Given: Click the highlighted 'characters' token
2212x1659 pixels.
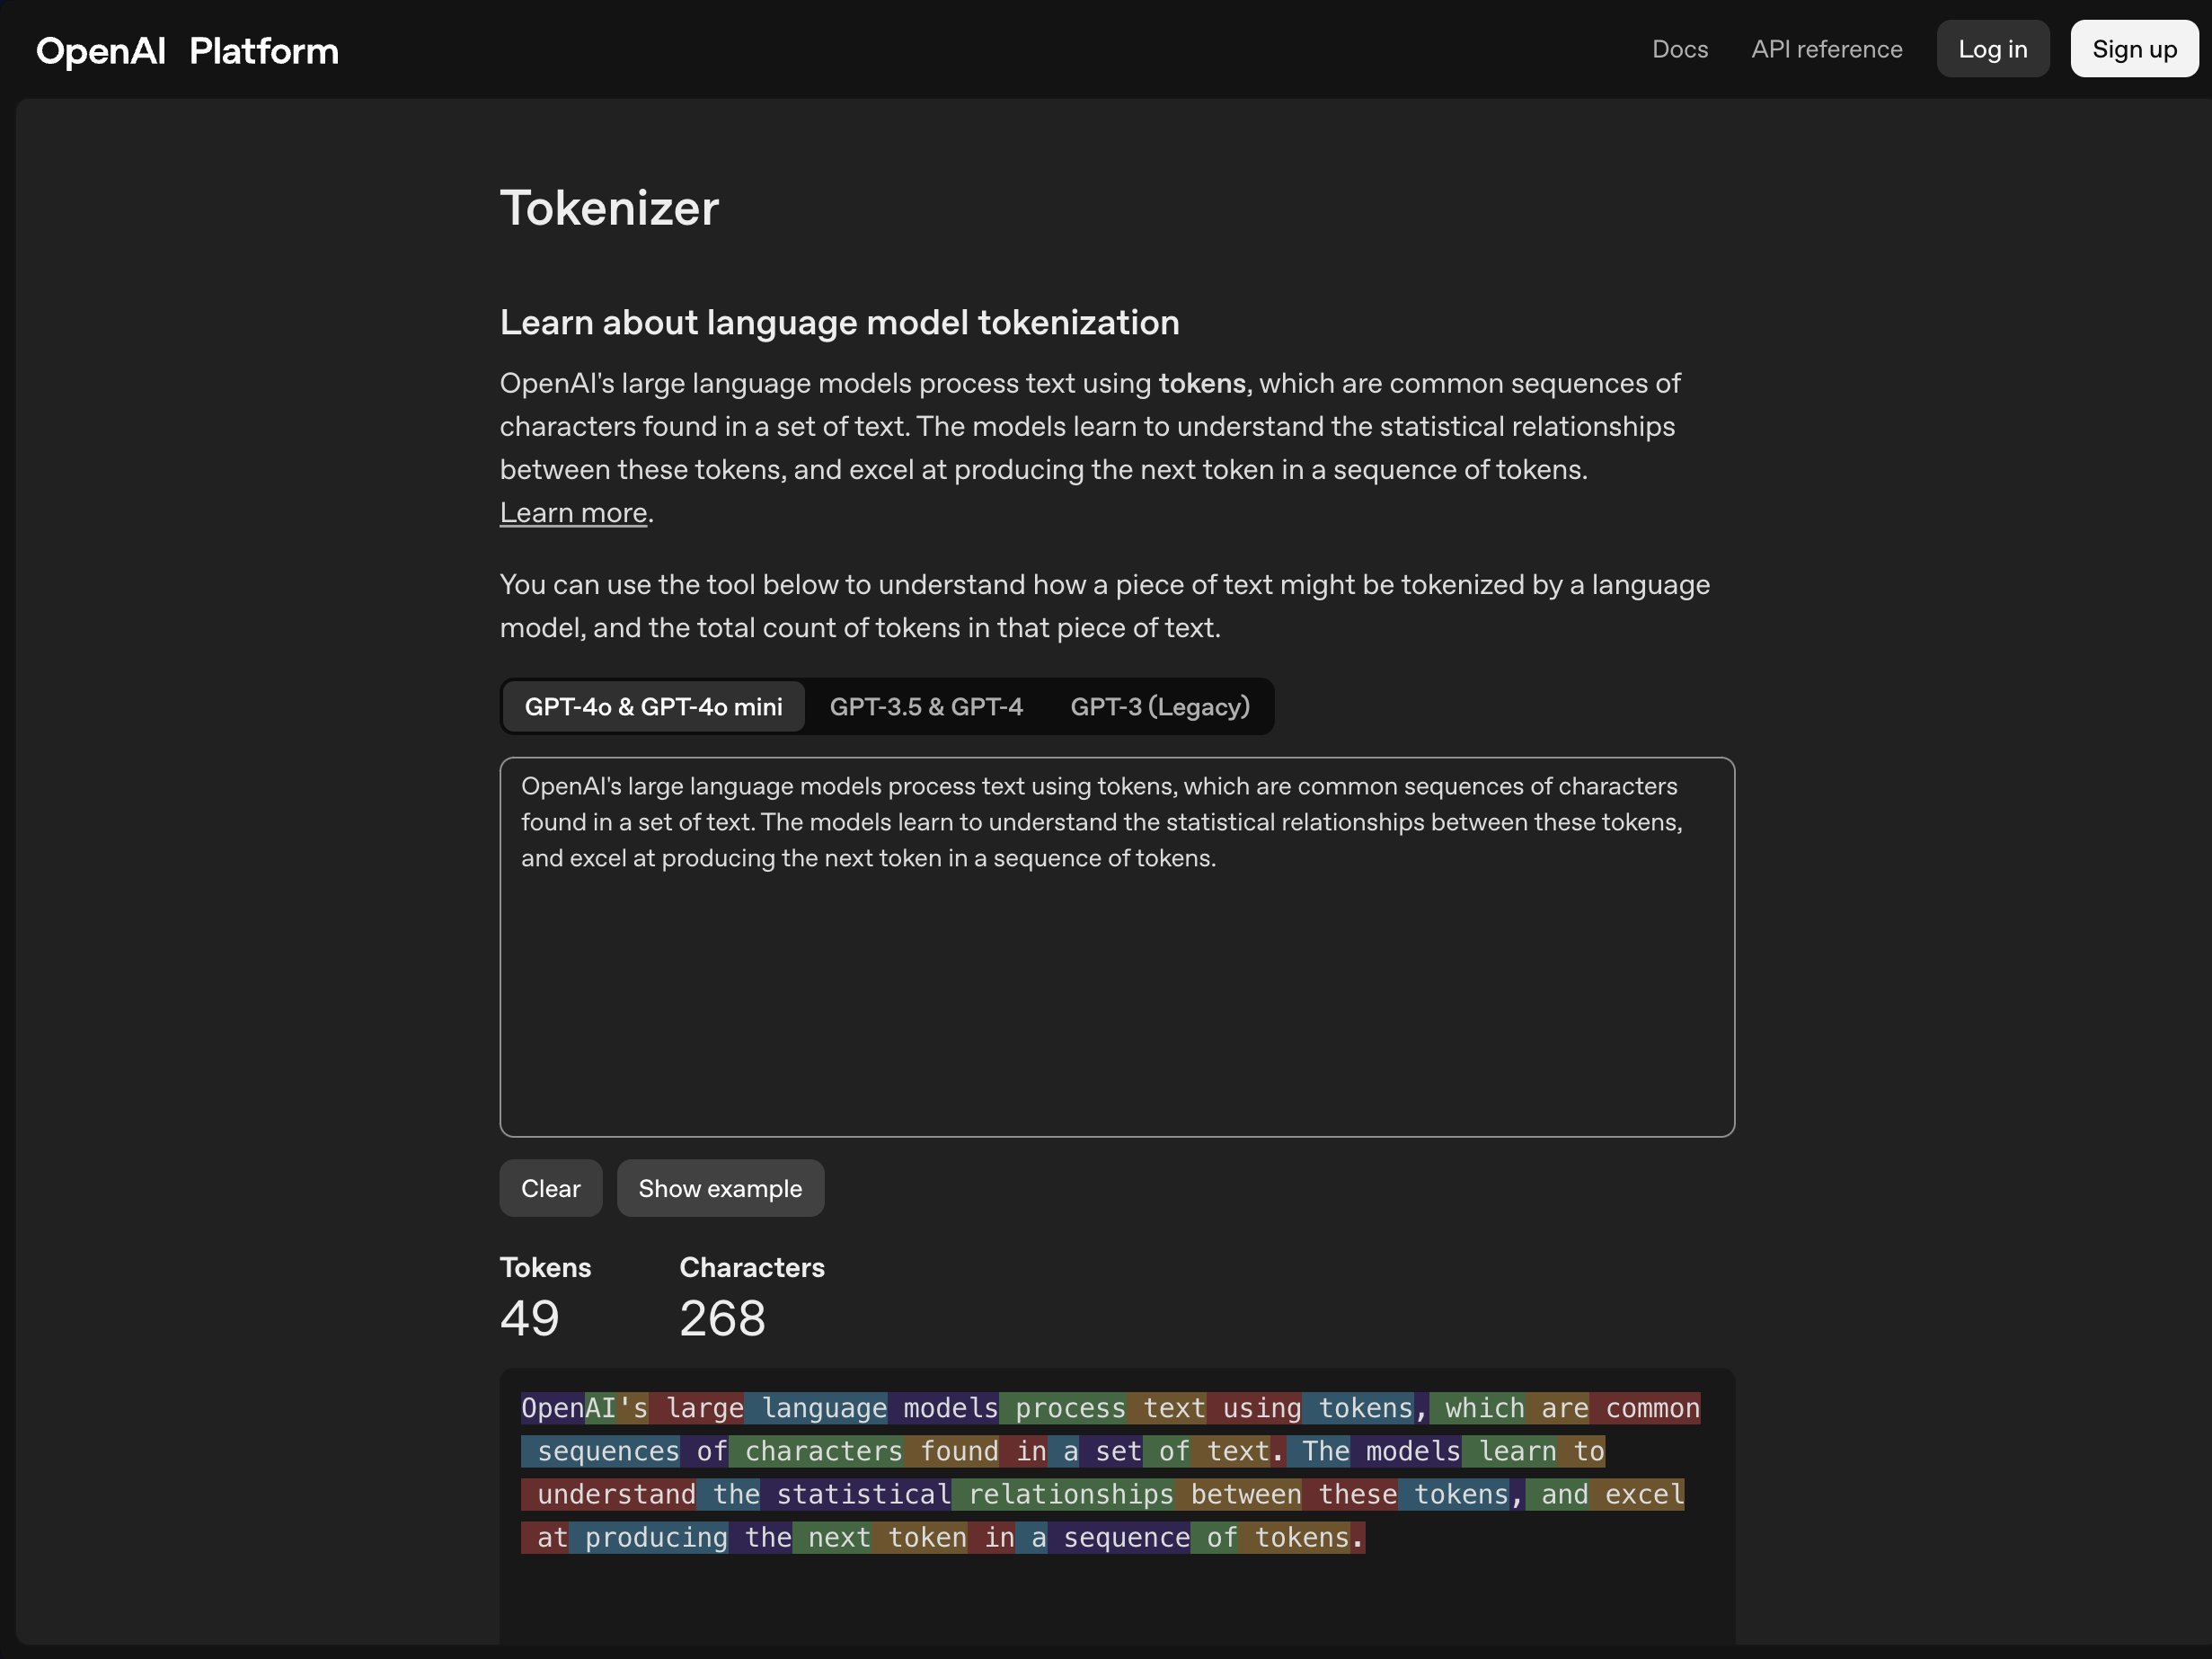Looking at the screenshot, I should click(816, 1451).
